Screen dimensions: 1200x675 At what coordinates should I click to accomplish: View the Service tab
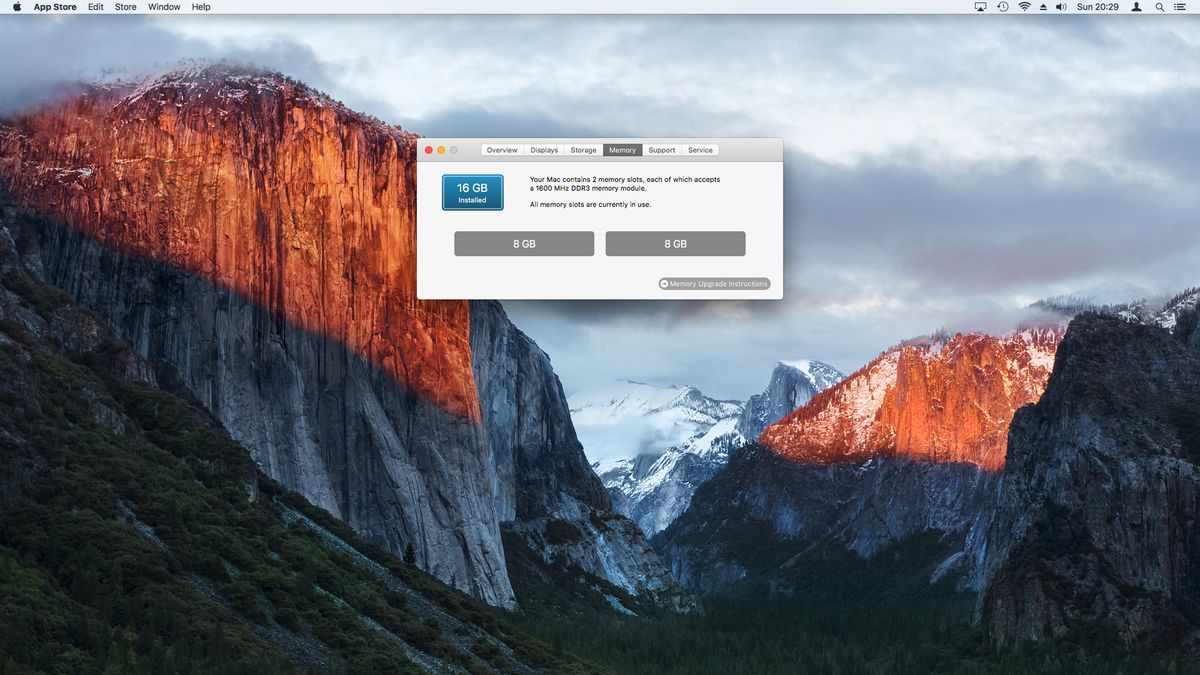(x=700, y=149)
